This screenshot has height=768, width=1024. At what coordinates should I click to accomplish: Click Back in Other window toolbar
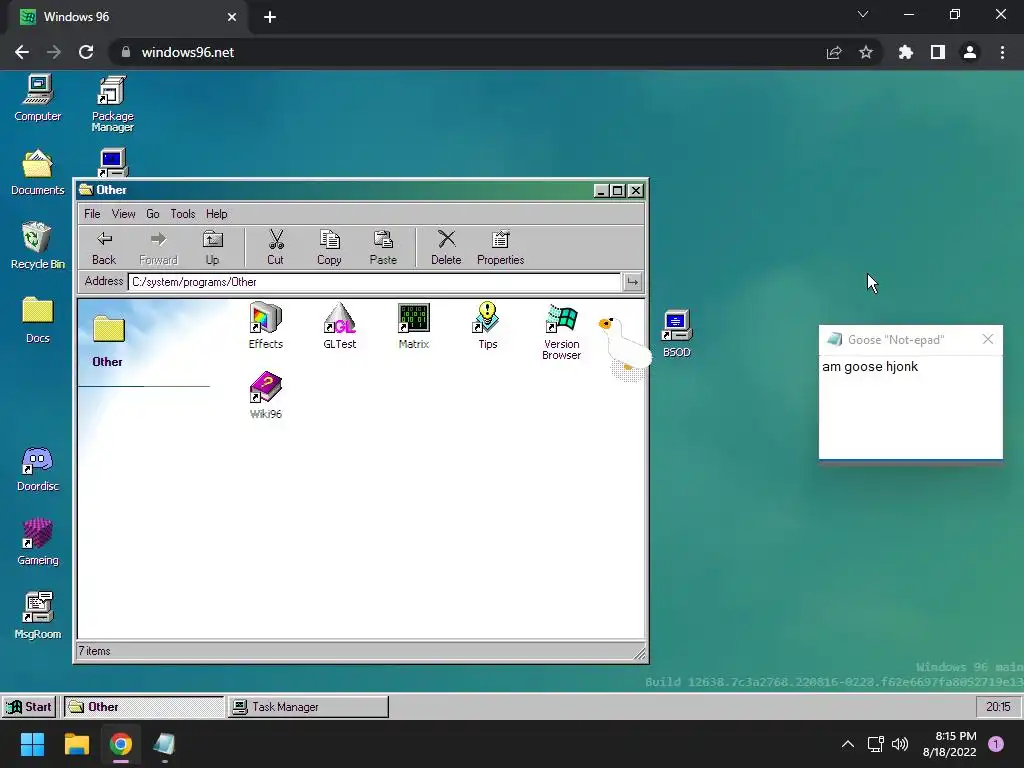pyautogui.click(x=104, y=248)
